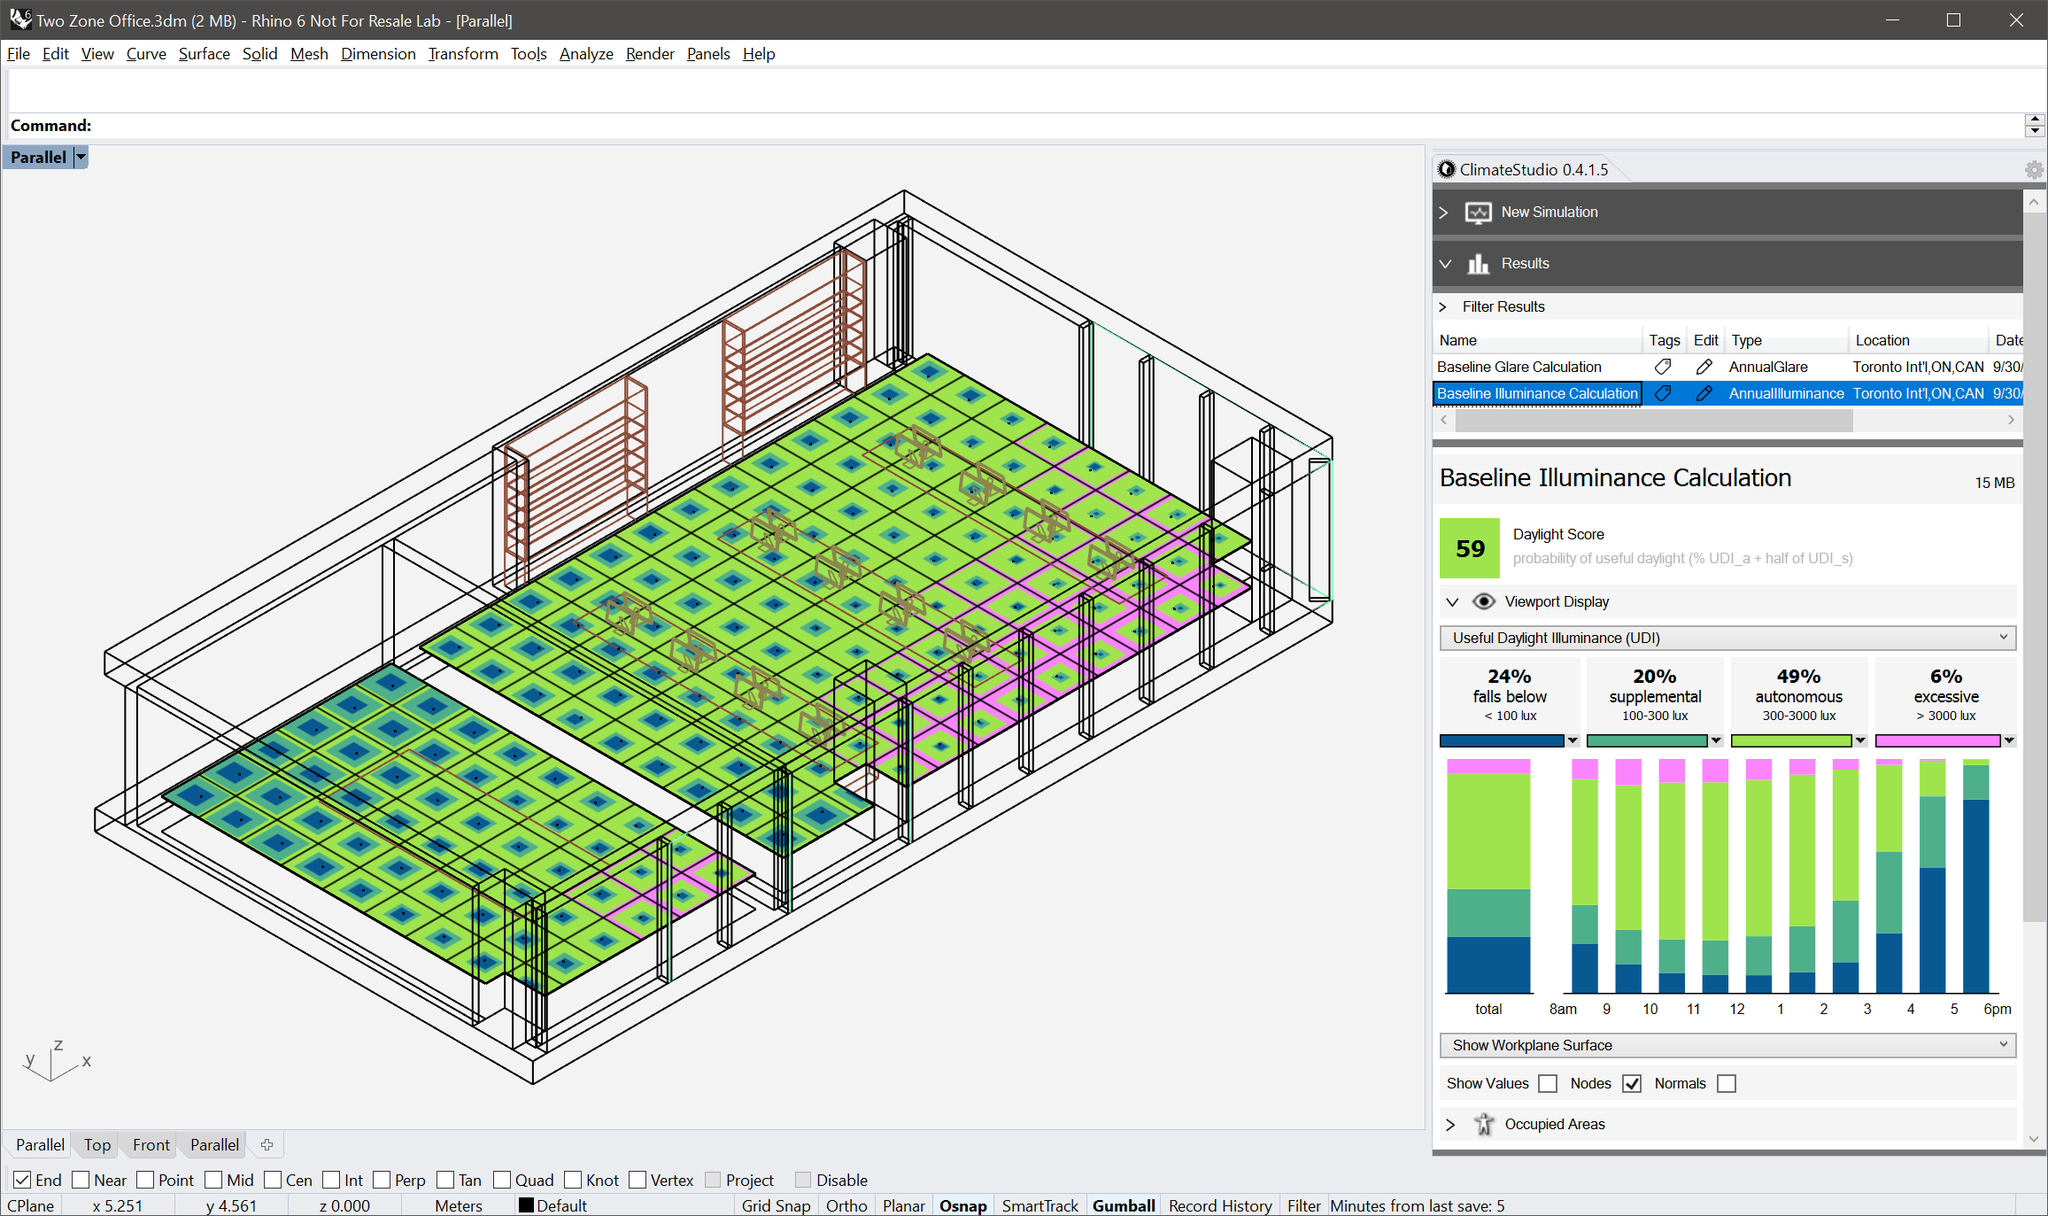Open Show Workplane Surface dropdown
Image resolution: width=2048 pixels, height=1216 pixels.
tap(1727, 1046)
